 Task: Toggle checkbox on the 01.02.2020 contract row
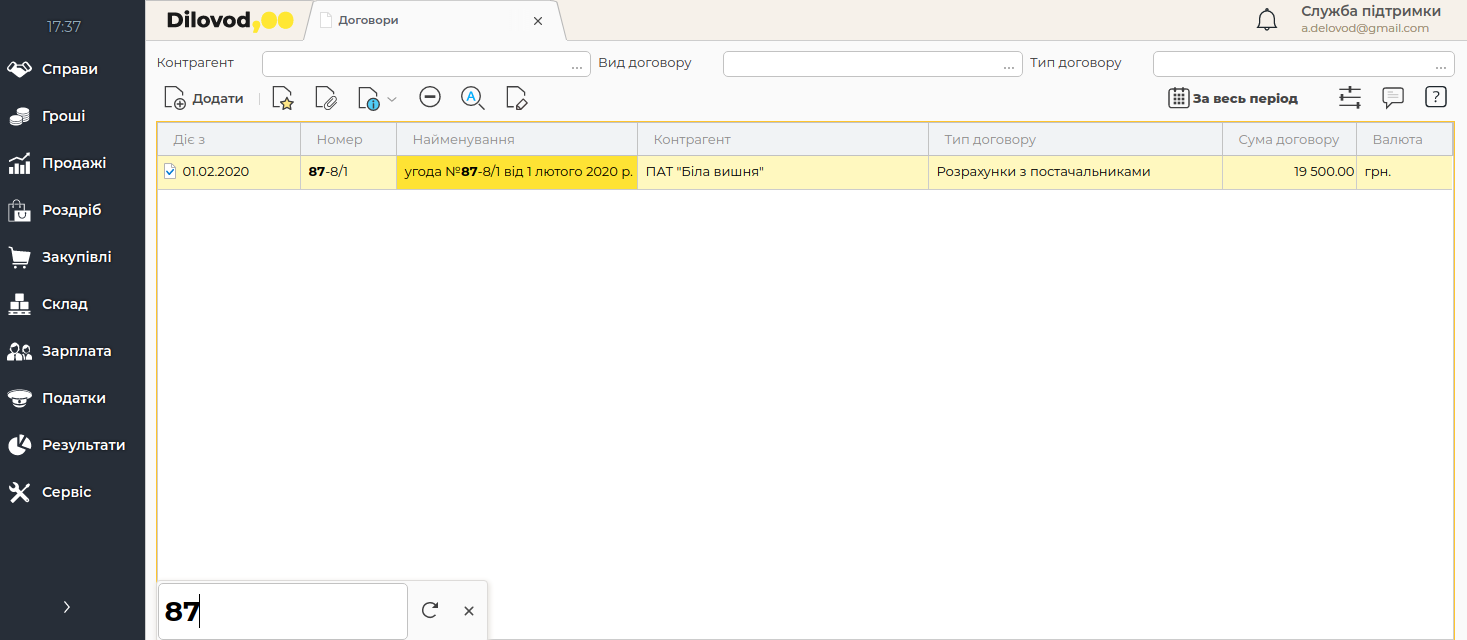170,172
